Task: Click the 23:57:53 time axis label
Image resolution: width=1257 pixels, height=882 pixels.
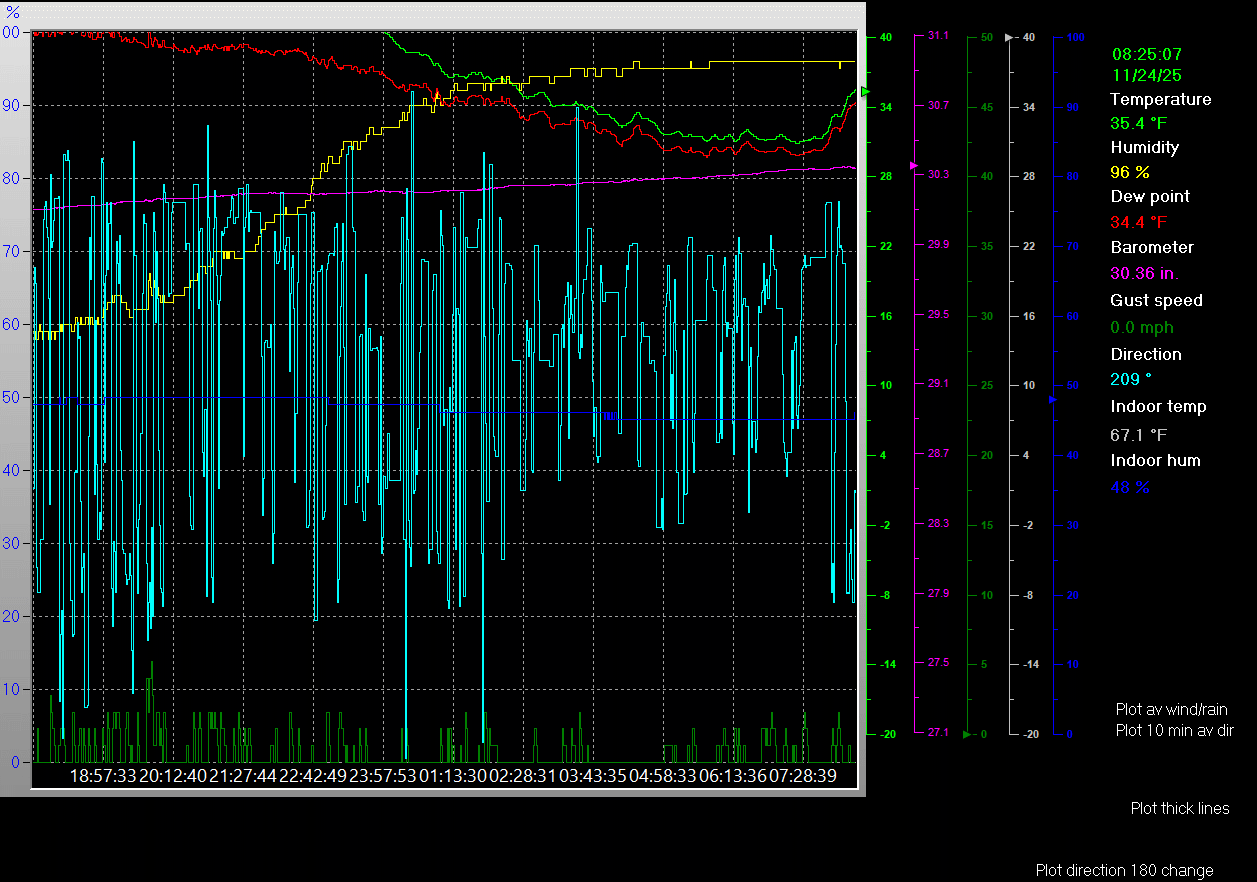Action: tap(382, 775)
